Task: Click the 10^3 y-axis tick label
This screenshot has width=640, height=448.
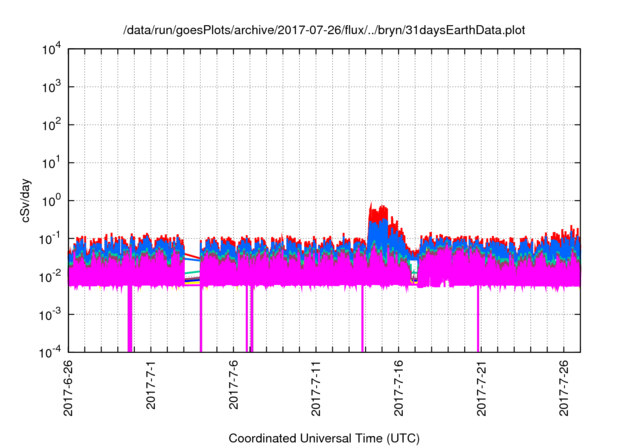Action: (x=50, y=88)
